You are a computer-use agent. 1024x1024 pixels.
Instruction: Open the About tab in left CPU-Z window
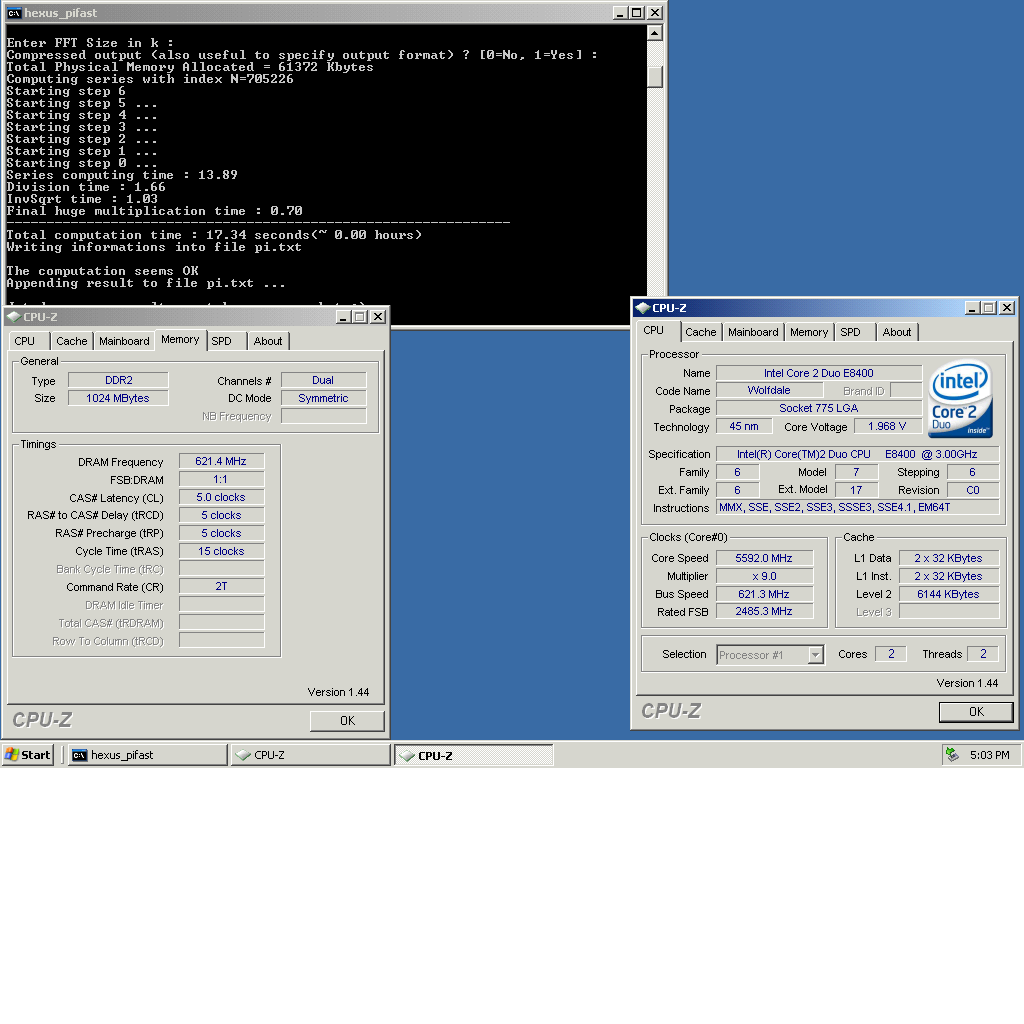268,341
